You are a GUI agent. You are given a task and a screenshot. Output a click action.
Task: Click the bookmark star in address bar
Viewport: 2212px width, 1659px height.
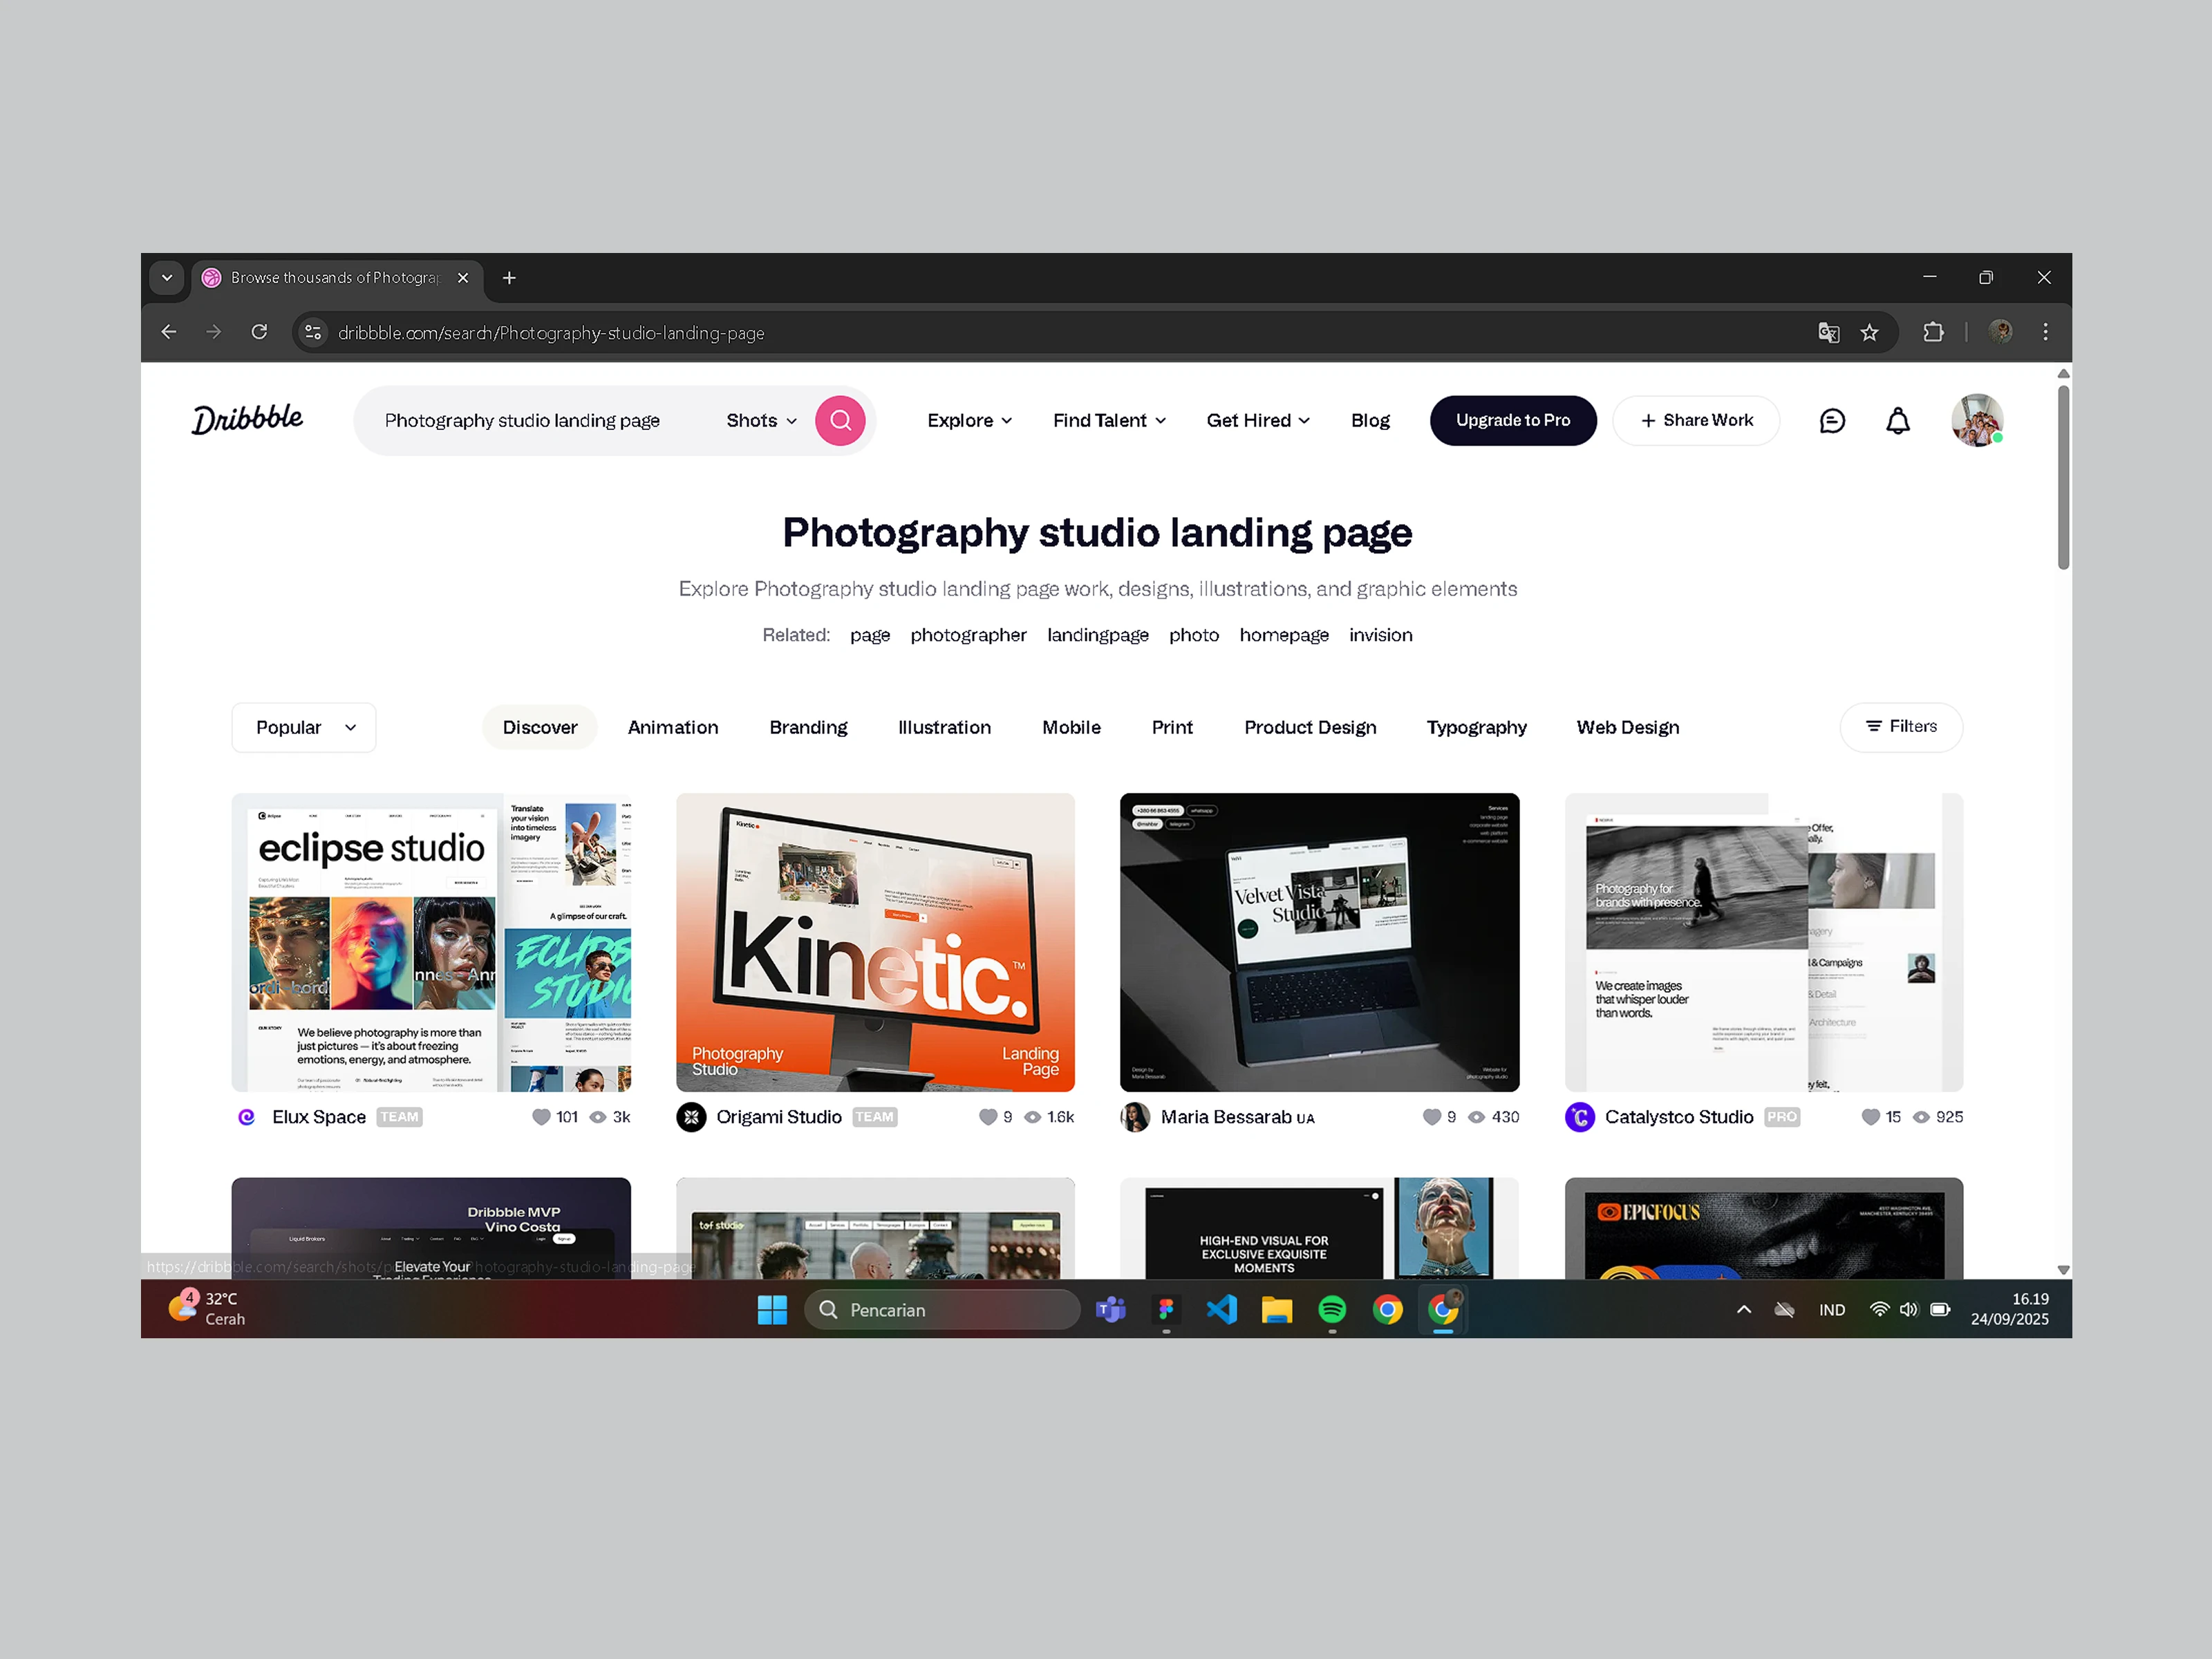click(x=1869, y=333)
